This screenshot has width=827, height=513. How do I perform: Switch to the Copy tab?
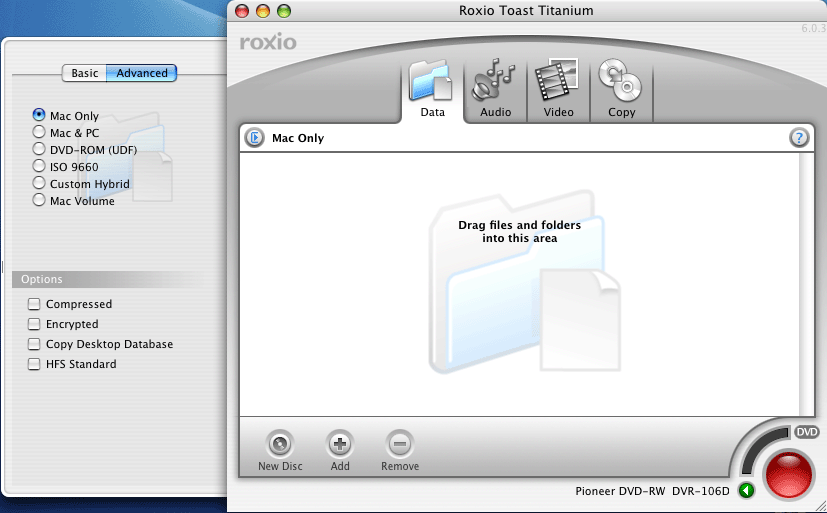coord(621,89)
